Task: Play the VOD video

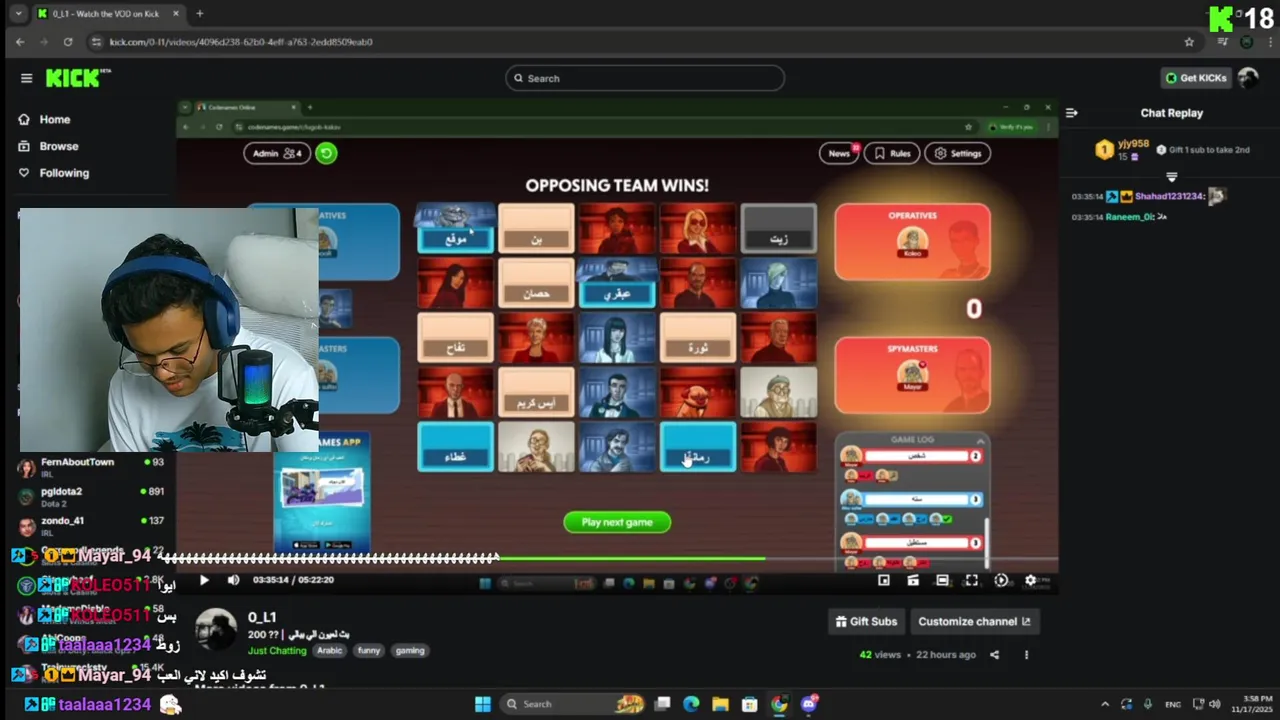Action: 204,580
